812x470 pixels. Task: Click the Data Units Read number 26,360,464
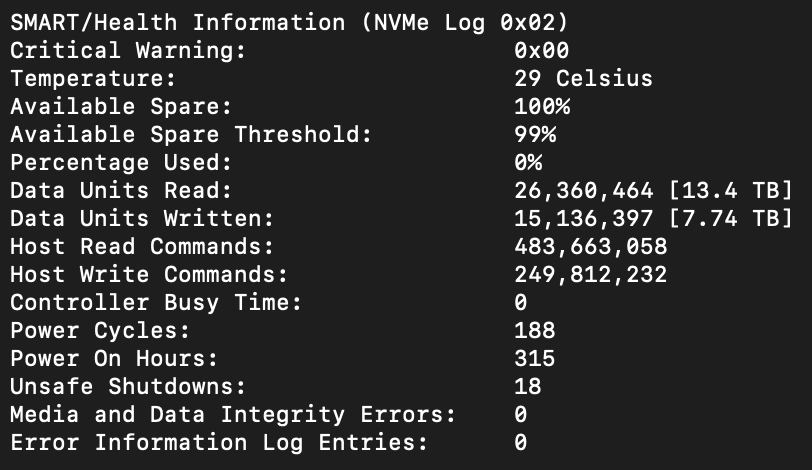pos(584,191)
